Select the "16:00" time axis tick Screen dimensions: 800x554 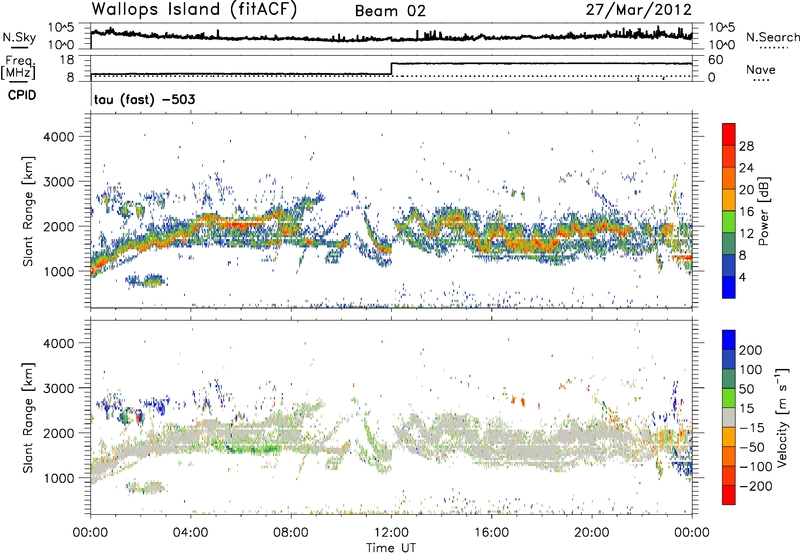point(491,533)
